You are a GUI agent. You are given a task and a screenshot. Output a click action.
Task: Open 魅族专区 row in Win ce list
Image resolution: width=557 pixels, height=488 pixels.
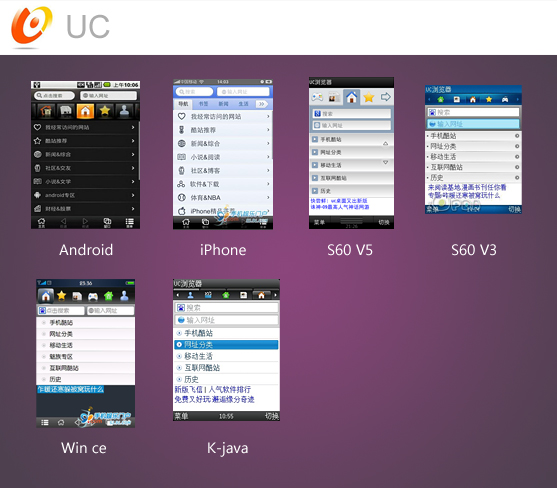[x=86, y=357]
